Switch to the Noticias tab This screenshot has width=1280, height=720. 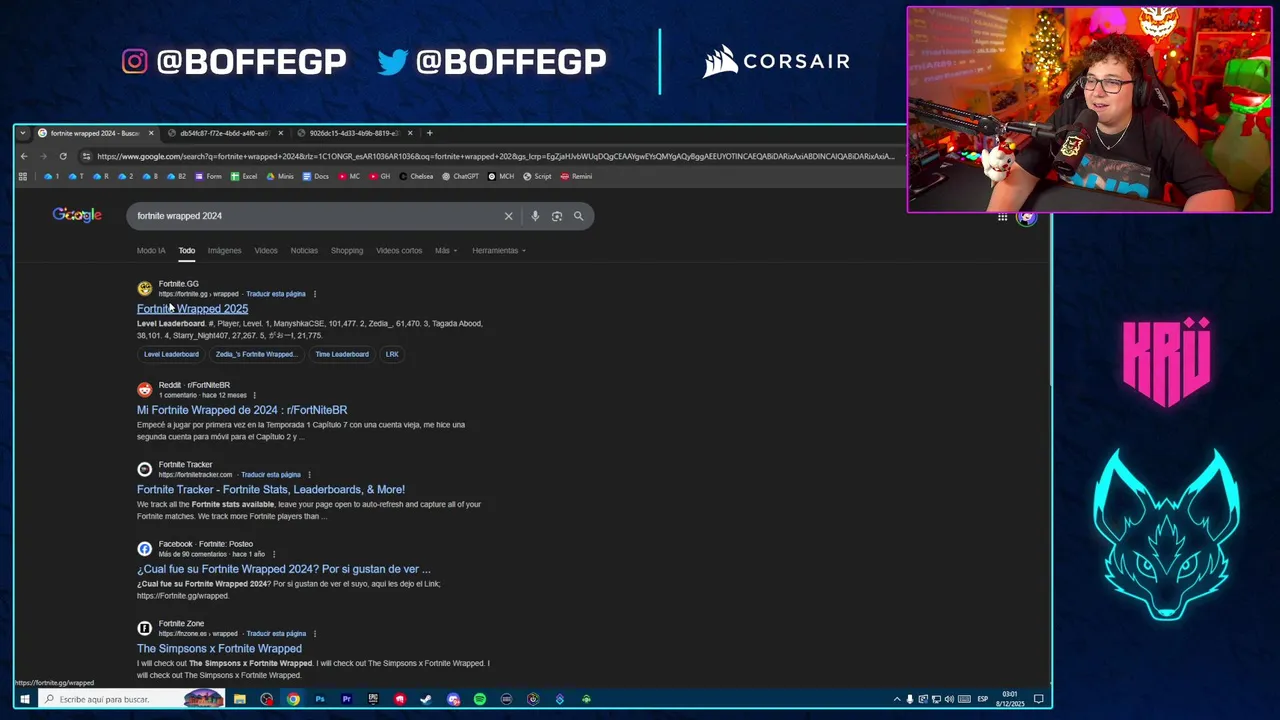tap(304, 251)
